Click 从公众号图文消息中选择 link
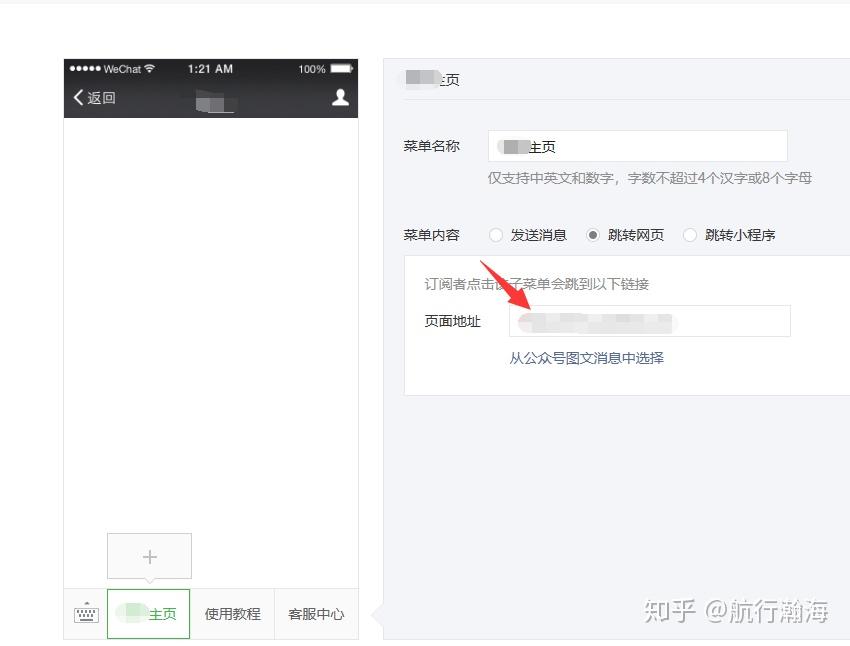This screenshot has width=850, height=646. pos(587,358)
